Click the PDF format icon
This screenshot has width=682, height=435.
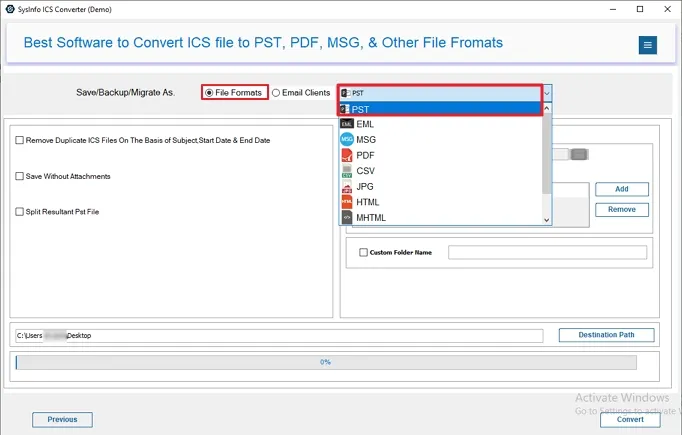coord(347,155)
